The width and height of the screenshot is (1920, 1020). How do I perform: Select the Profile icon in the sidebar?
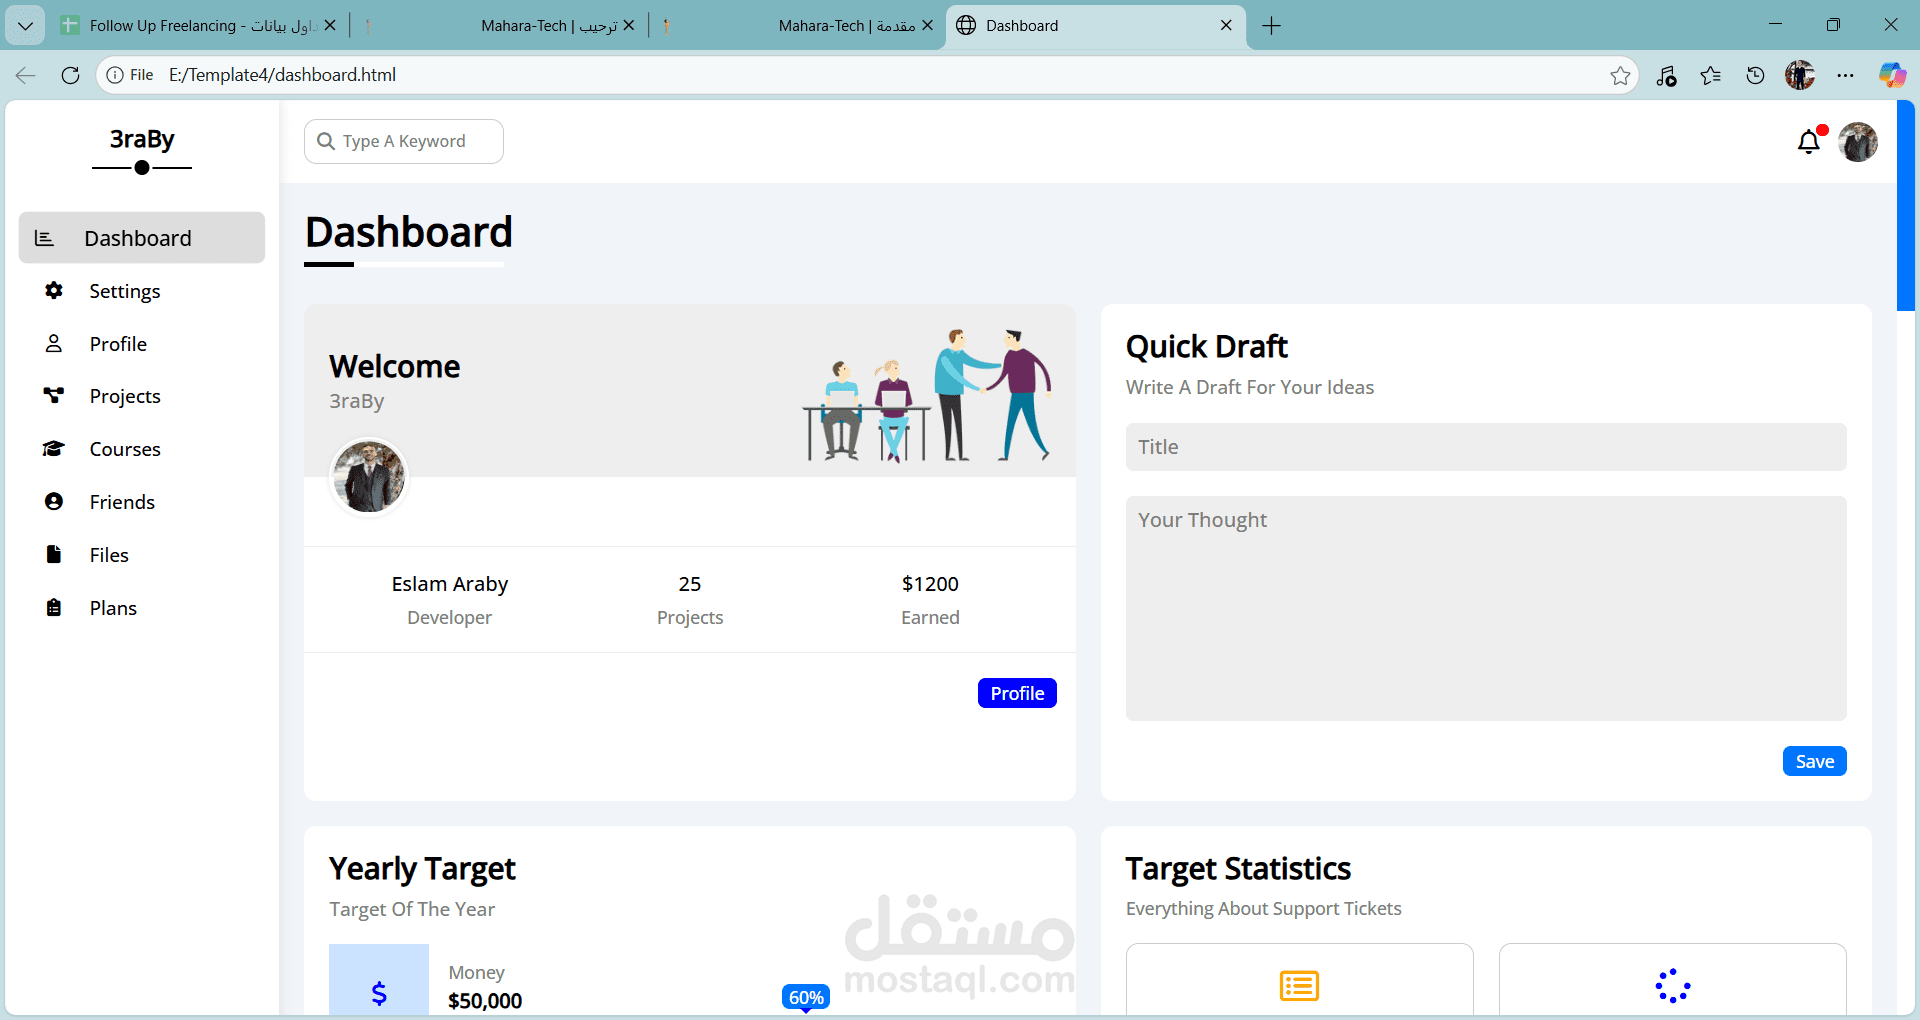pos(54,343)
